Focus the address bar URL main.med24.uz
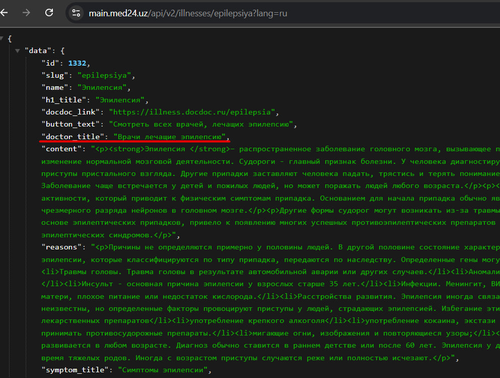This screenshot has width=500, height=378. (188, 13)
